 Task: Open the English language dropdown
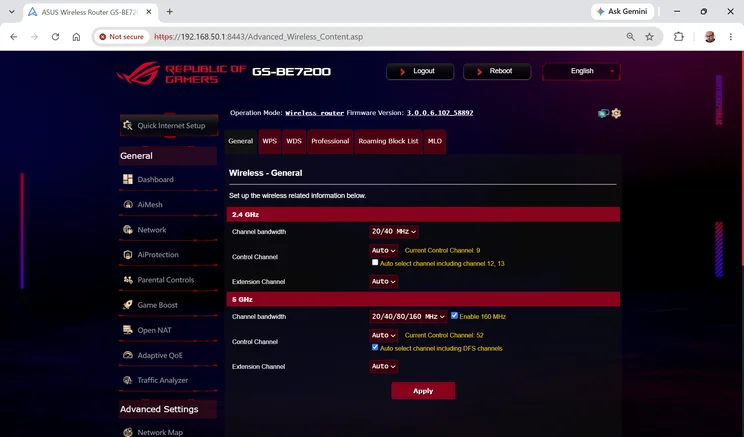(x=581, y=71)
